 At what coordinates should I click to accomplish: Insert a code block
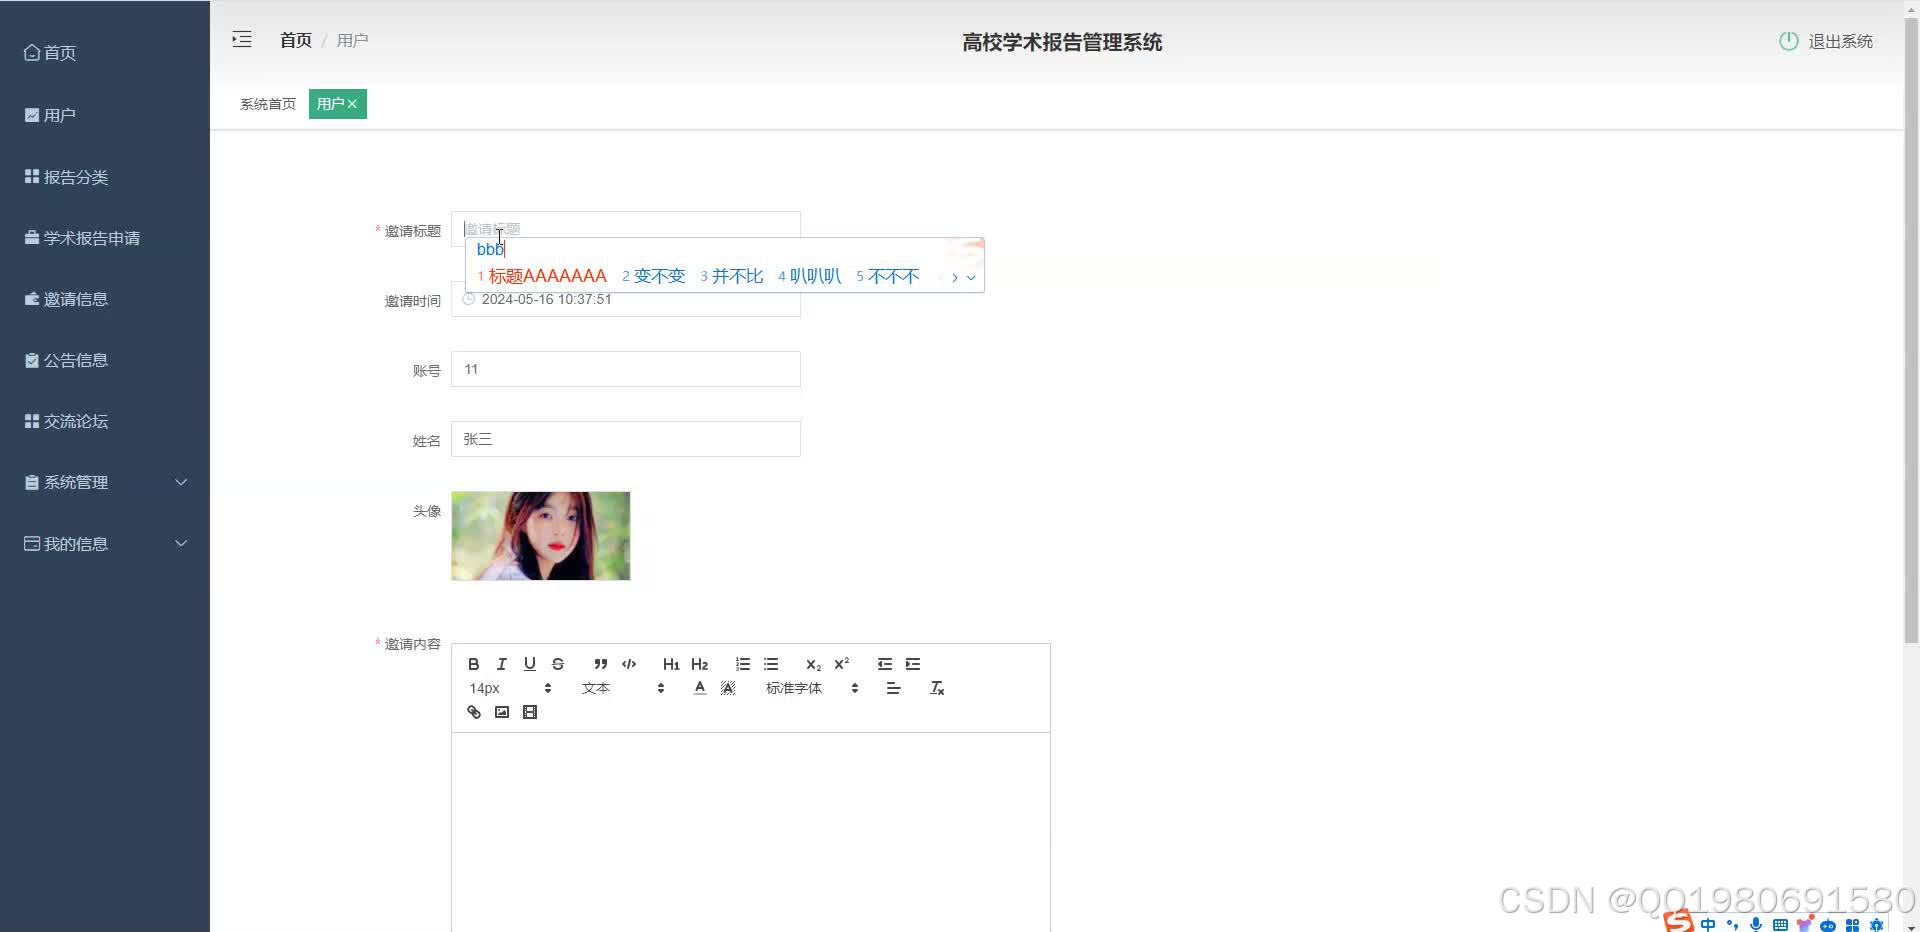(x=629, y=663)
